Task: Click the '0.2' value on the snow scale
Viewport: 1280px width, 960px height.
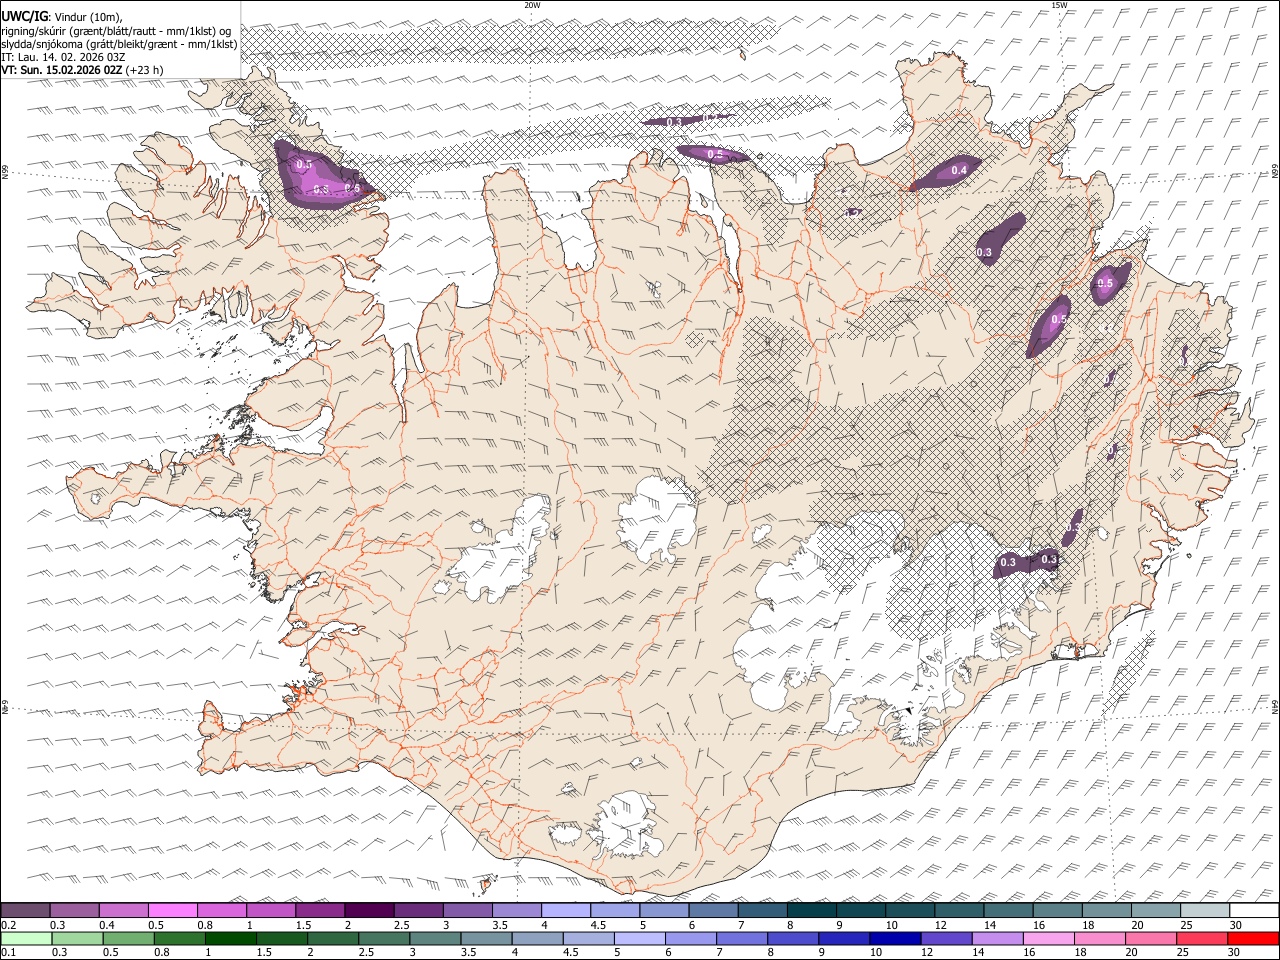Action: [9, 925]
